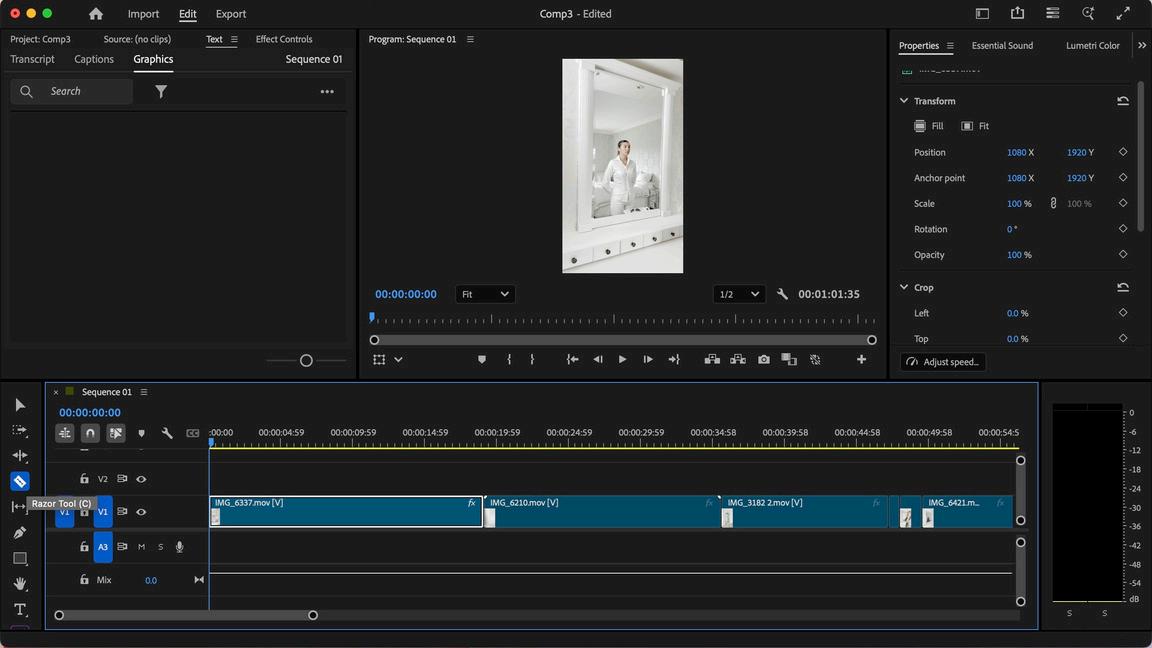Show overflow panels double chevron
Image resolution: width=1152 pixels, height=648 pixels.
point(1142,46)
